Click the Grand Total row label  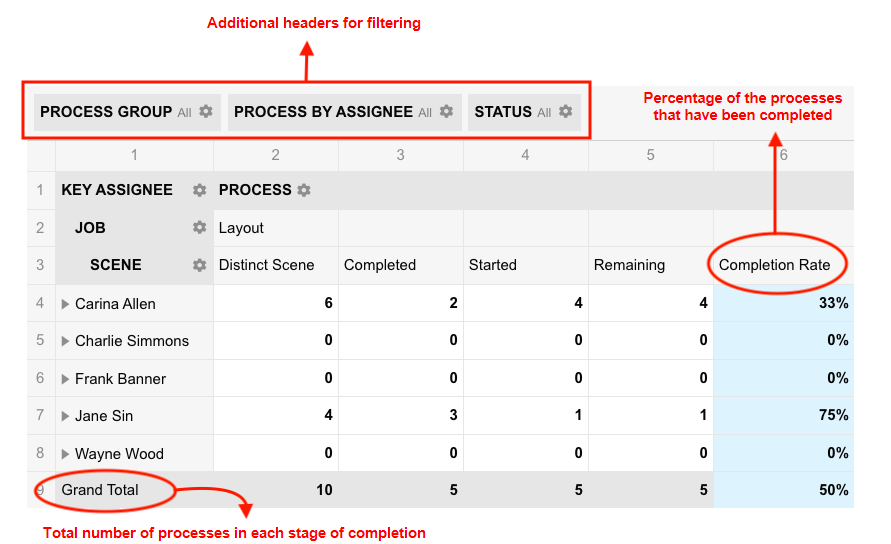click(100, 490)
